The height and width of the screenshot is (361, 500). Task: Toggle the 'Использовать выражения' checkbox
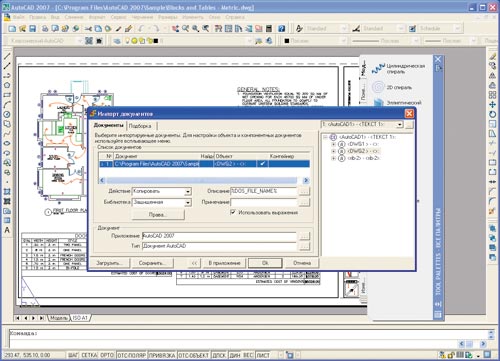pos(233,212)
